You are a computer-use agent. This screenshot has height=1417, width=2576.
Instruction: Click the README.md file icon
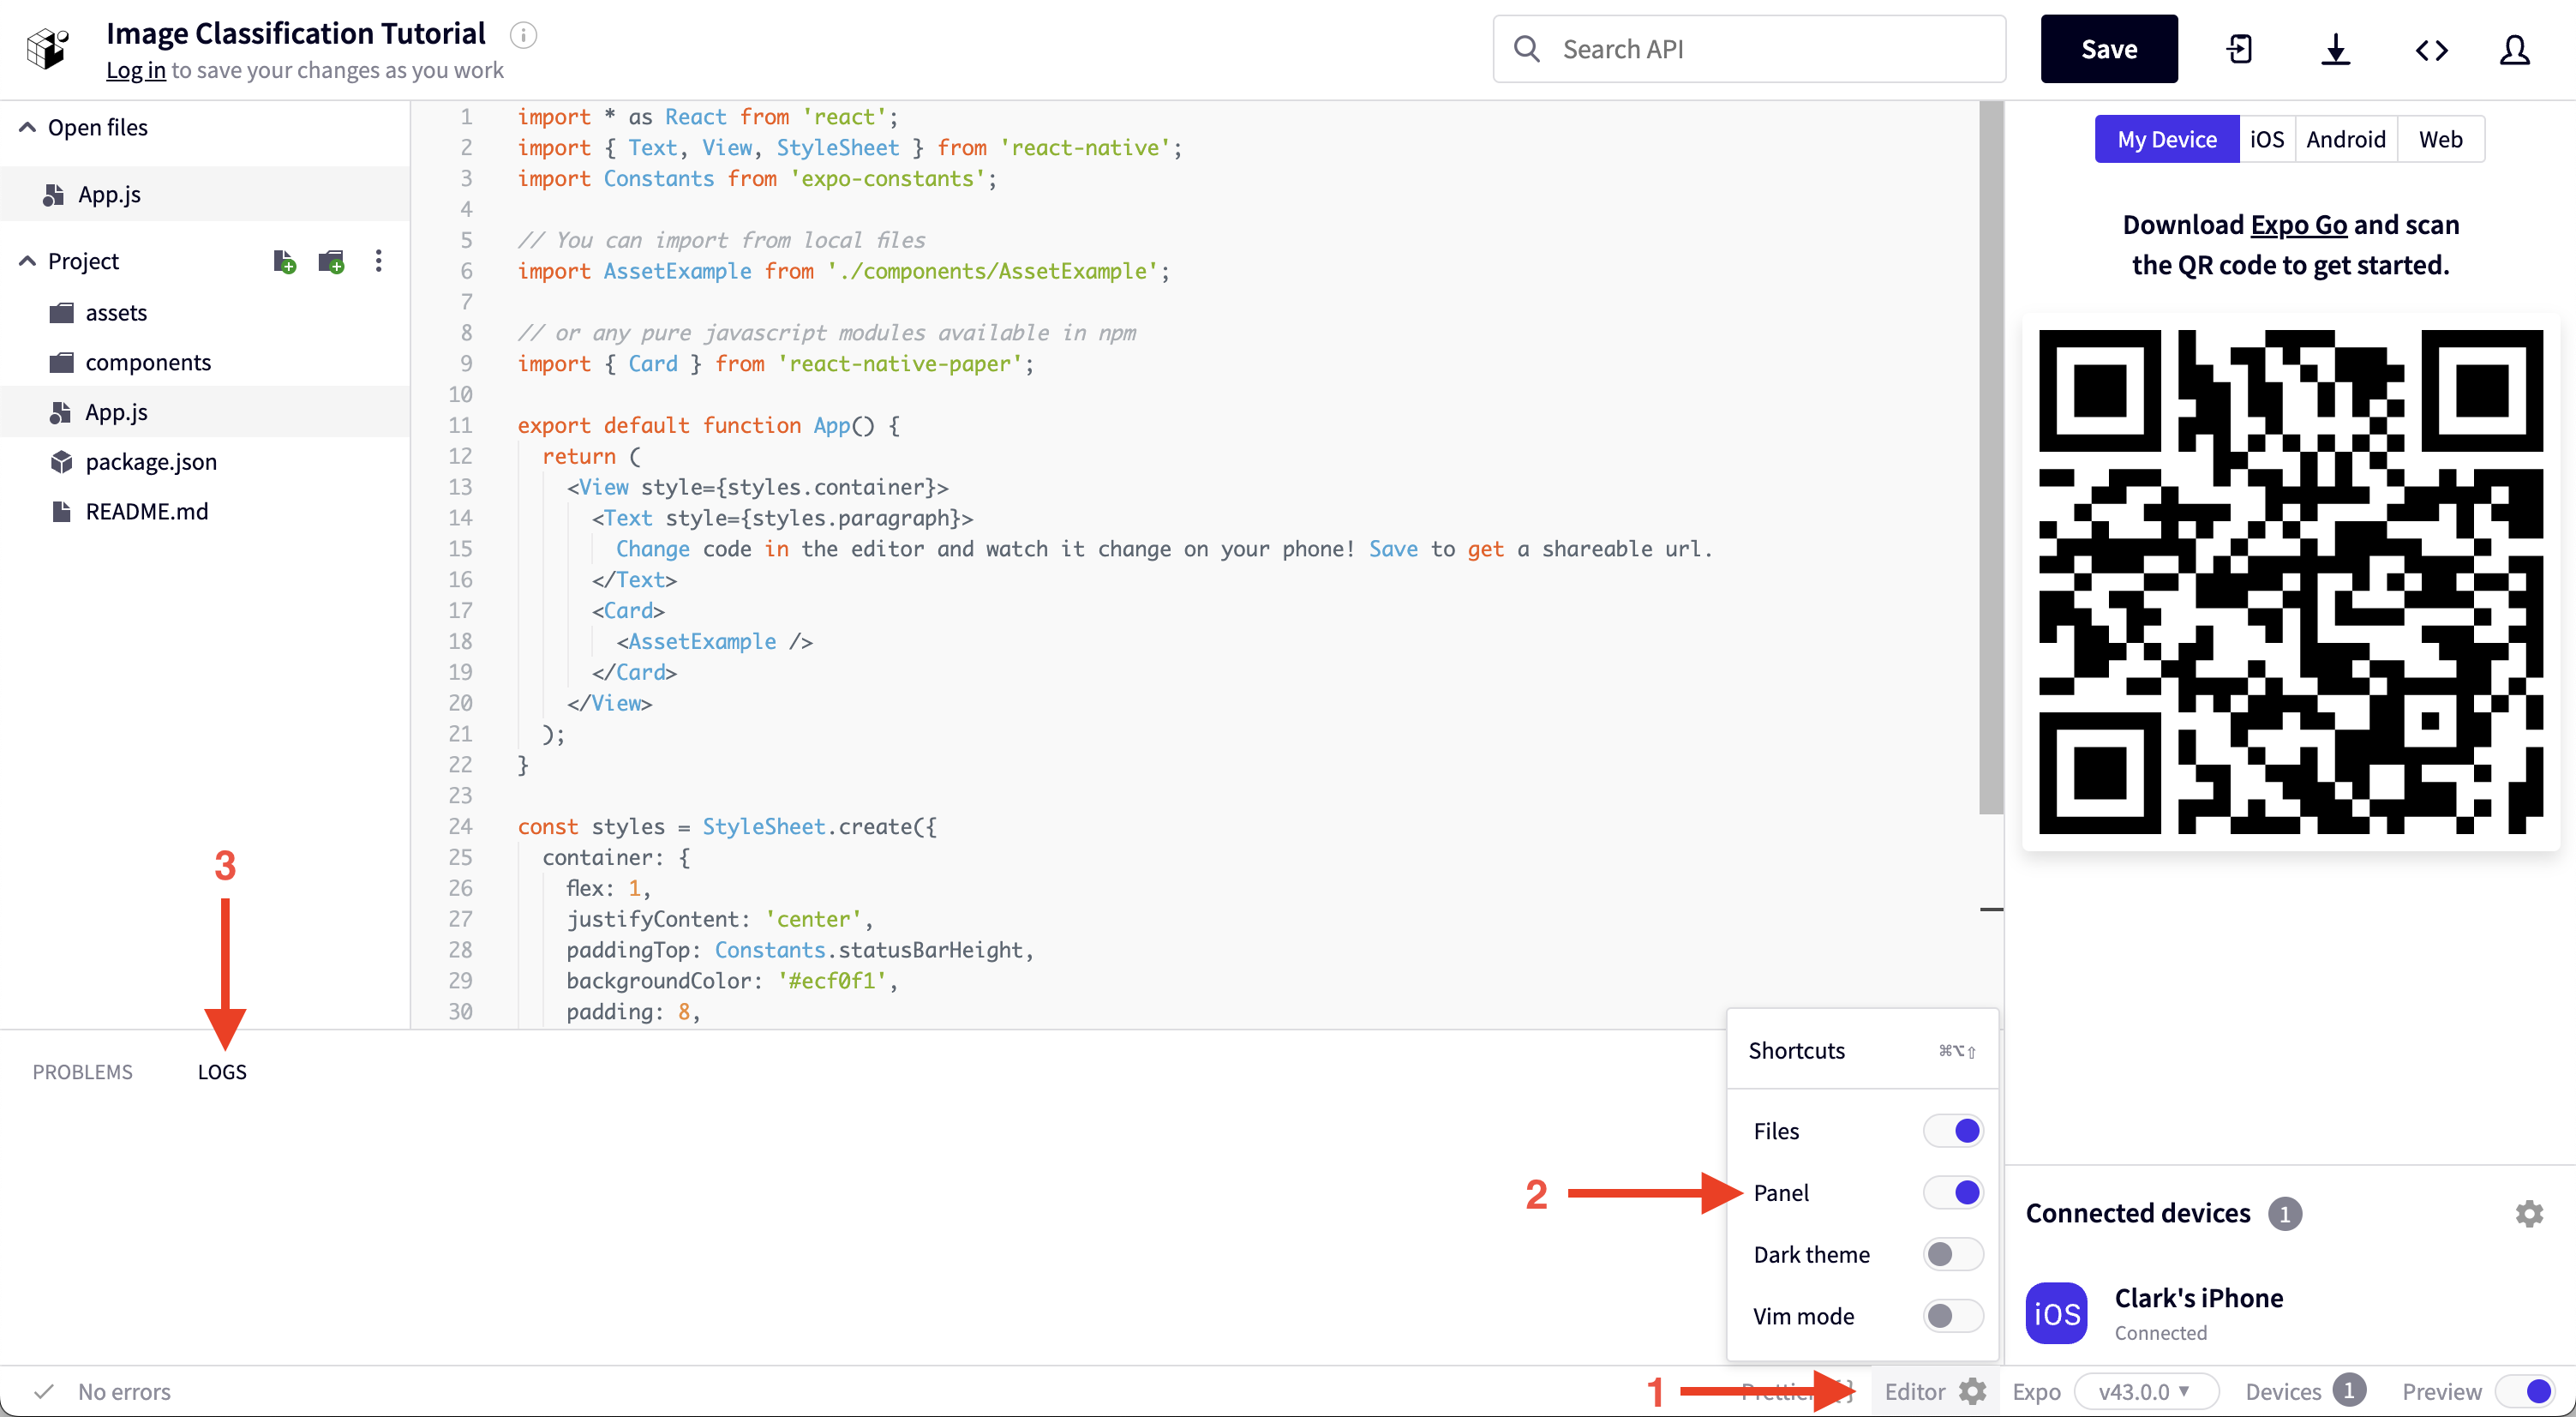pyautogui.click(x=62, y=511)
